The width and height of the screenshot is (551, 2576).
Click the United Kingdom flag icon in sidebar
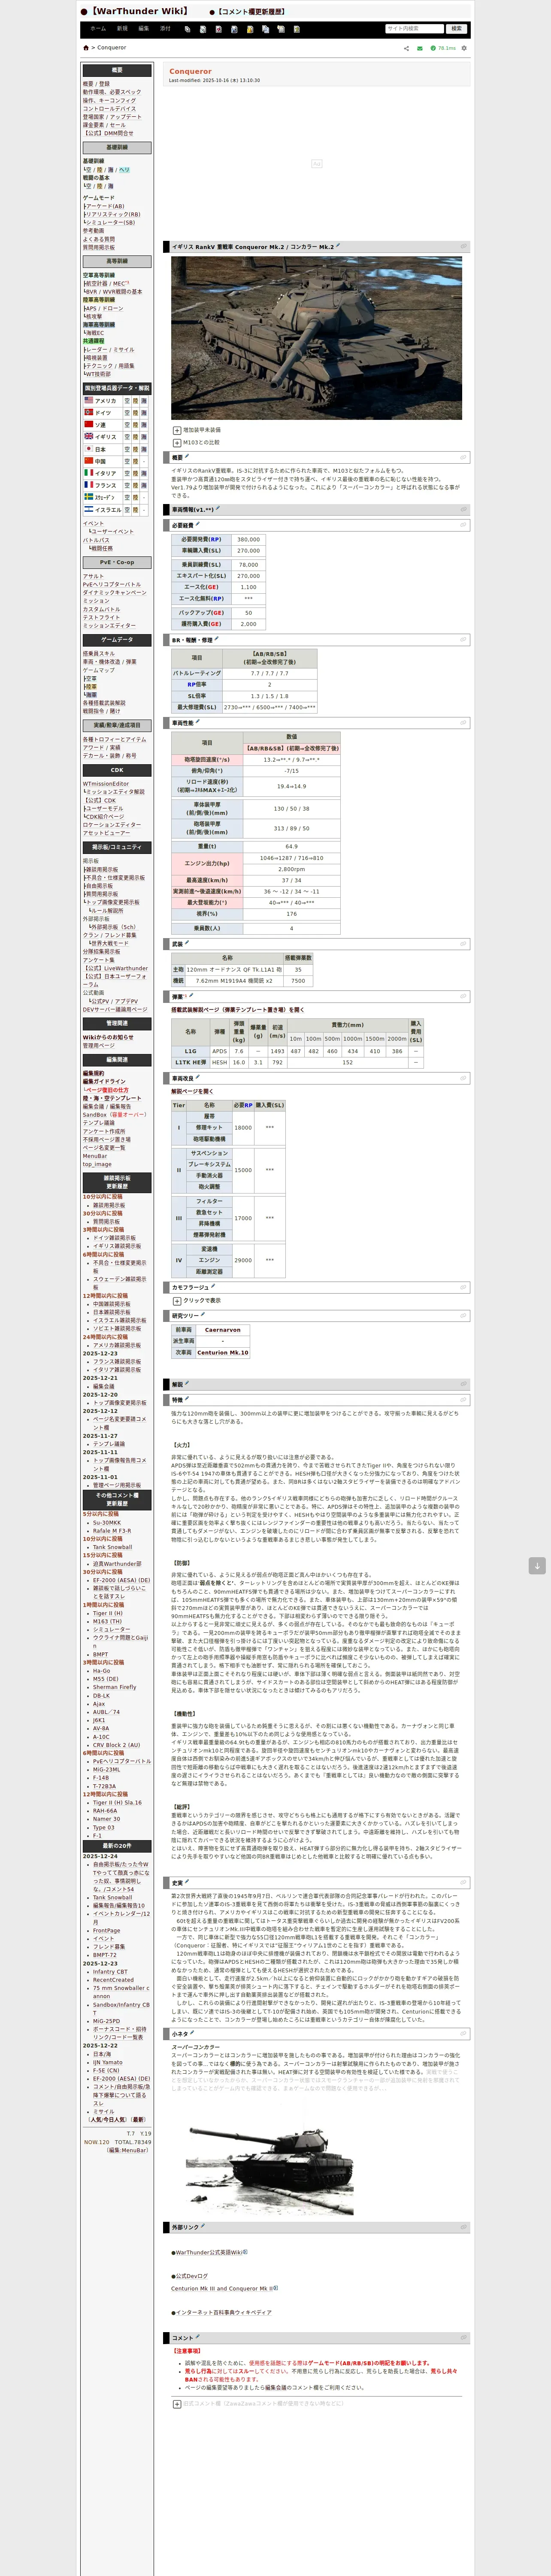coord(88,436)
